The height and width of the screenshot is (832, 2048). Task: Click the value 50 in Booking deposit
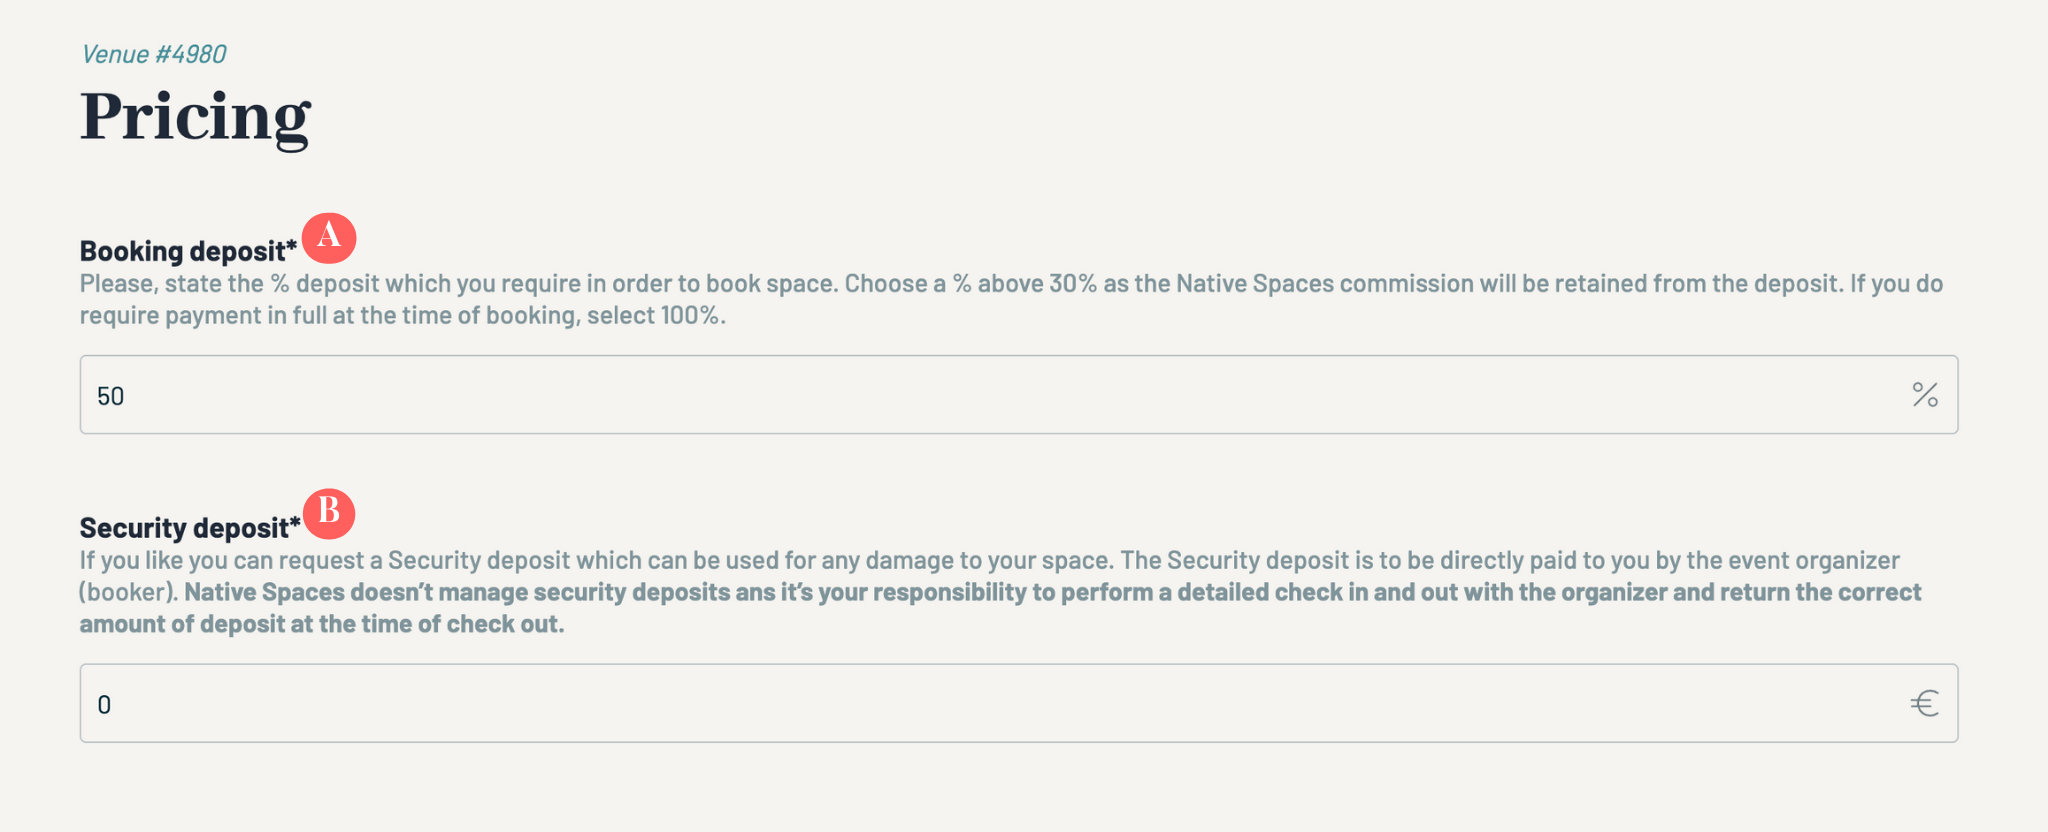click(x=110, y=396)
